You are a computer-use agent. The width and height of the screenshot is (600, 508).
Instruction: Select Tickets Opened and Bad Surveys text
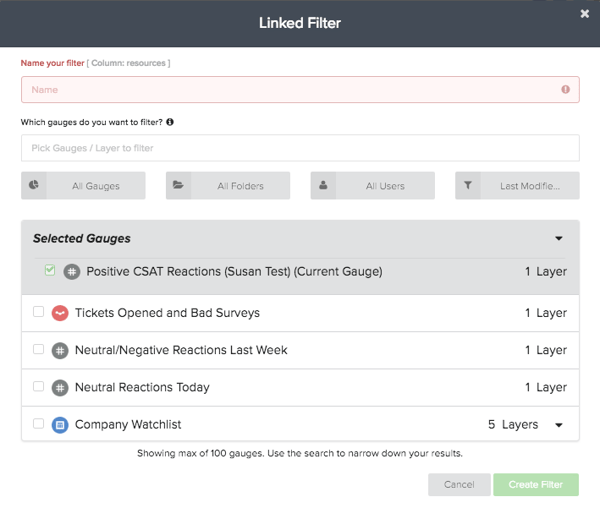pyautogui.click(x=167, y=313)
